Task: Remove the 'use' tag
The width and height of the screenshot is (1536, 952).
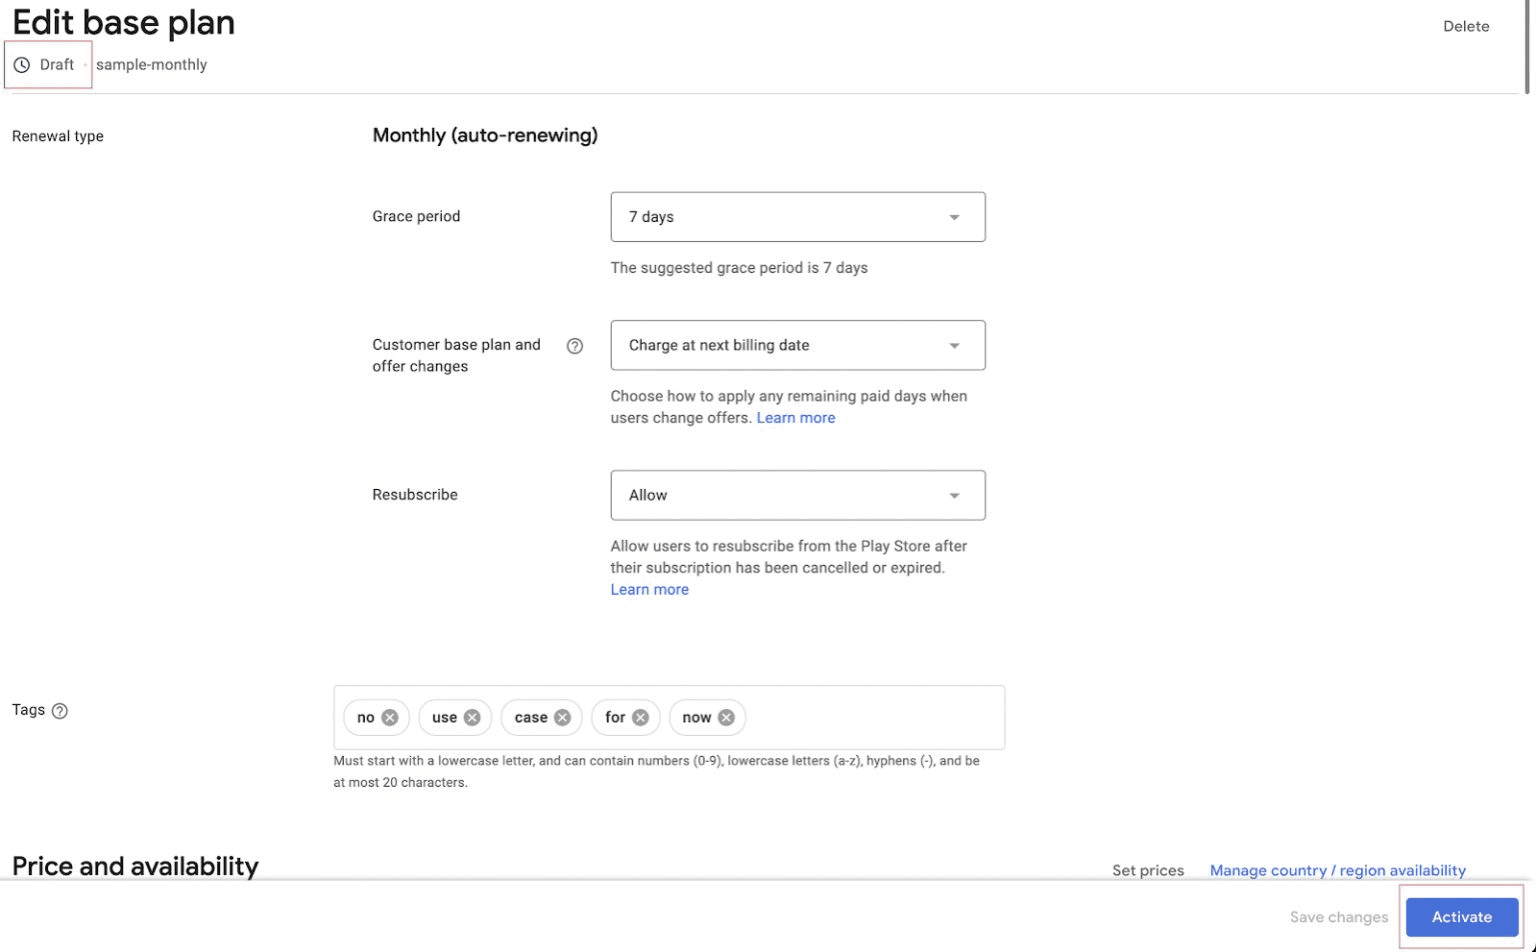Action: pos(473,717)
